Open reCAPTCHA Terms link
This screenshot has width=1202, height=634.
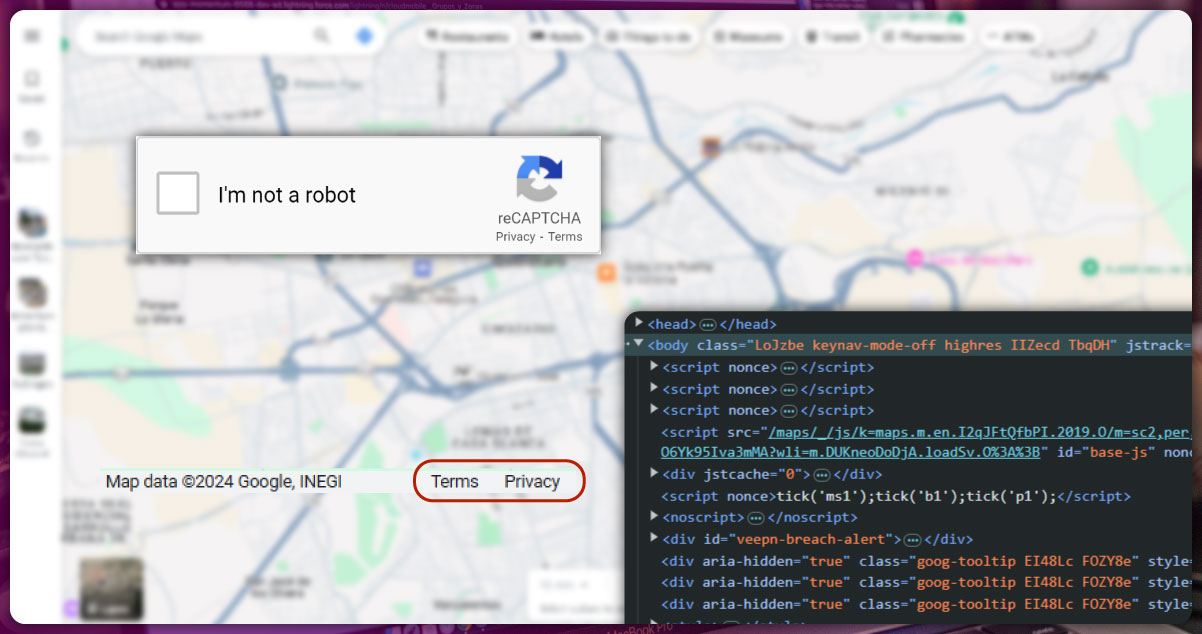(565, 237)
